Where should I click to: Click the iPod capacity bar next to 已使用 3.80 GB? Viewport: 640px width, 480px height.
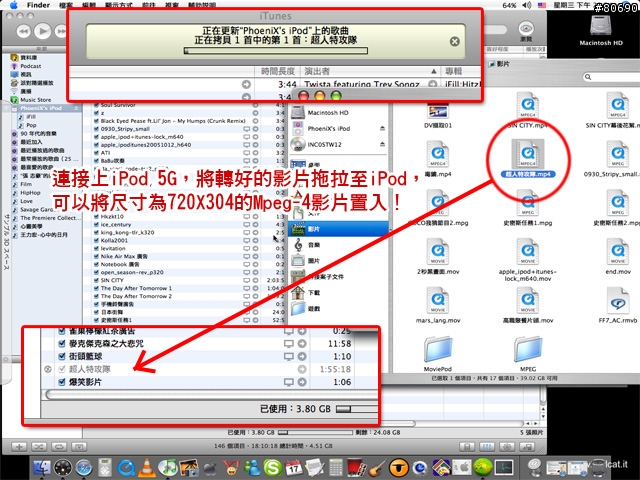pos(315,432)
